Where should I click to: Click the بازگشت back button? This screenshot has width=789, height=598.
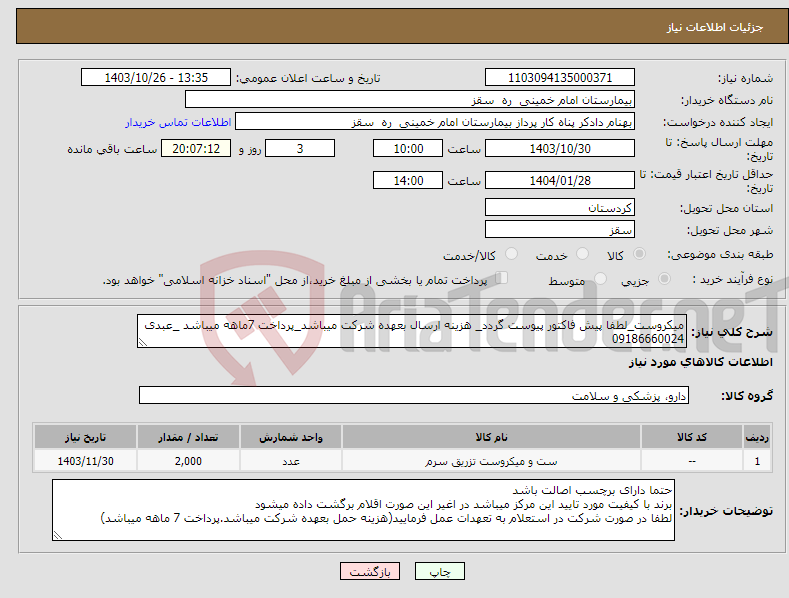coord(370,571)
